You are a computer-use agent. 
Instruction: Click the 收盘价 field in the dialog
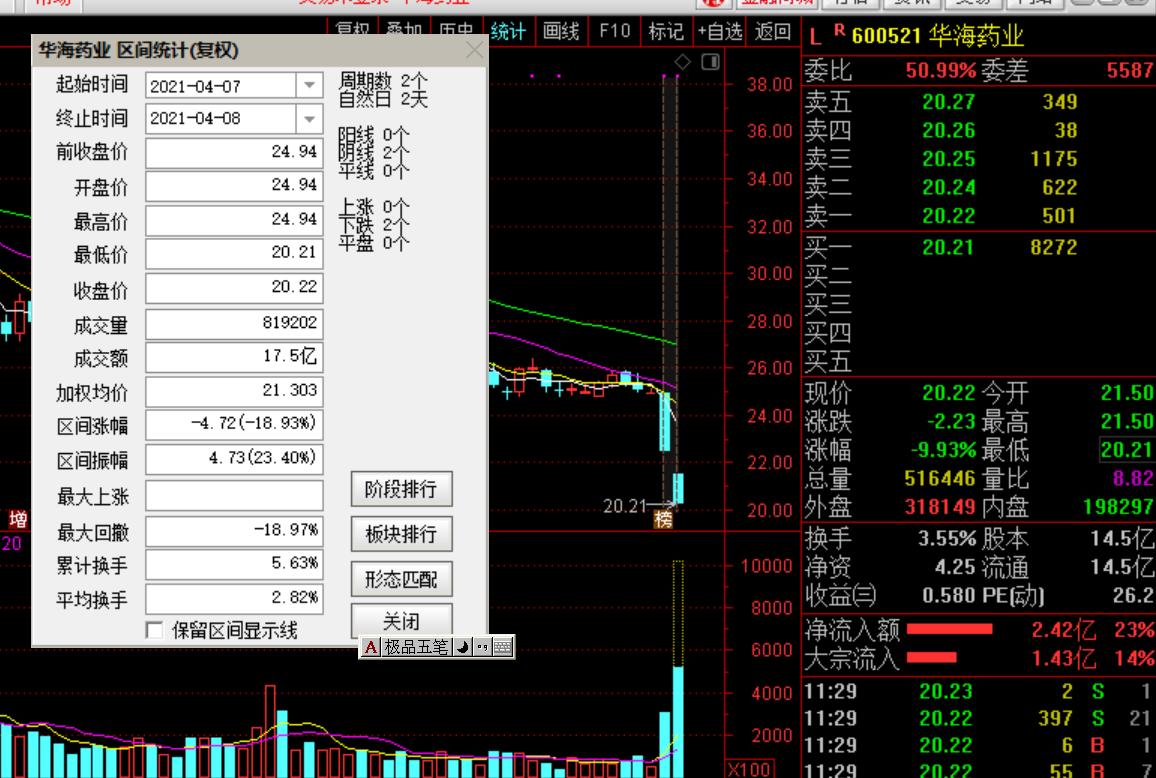point(234,288)
